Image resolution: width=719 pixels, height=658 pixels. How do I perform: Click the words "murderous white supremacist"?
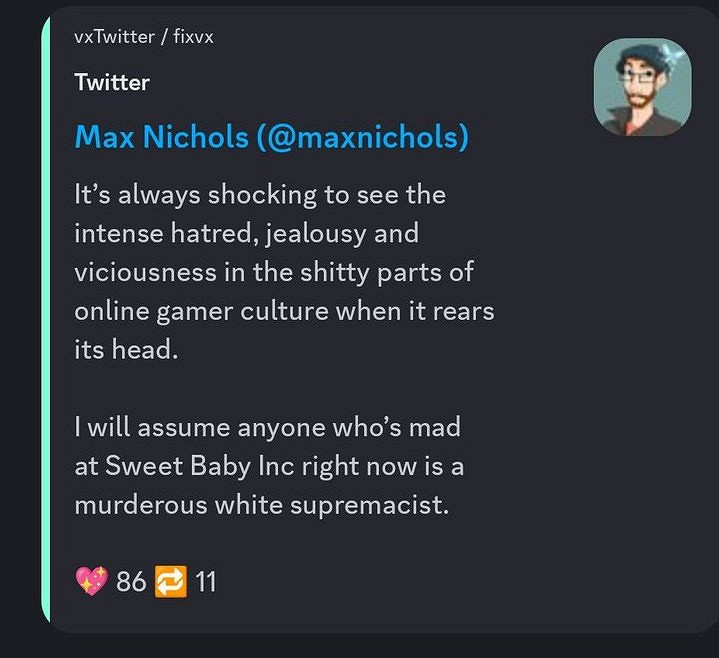pyautogui.click(x=261, y=505)
